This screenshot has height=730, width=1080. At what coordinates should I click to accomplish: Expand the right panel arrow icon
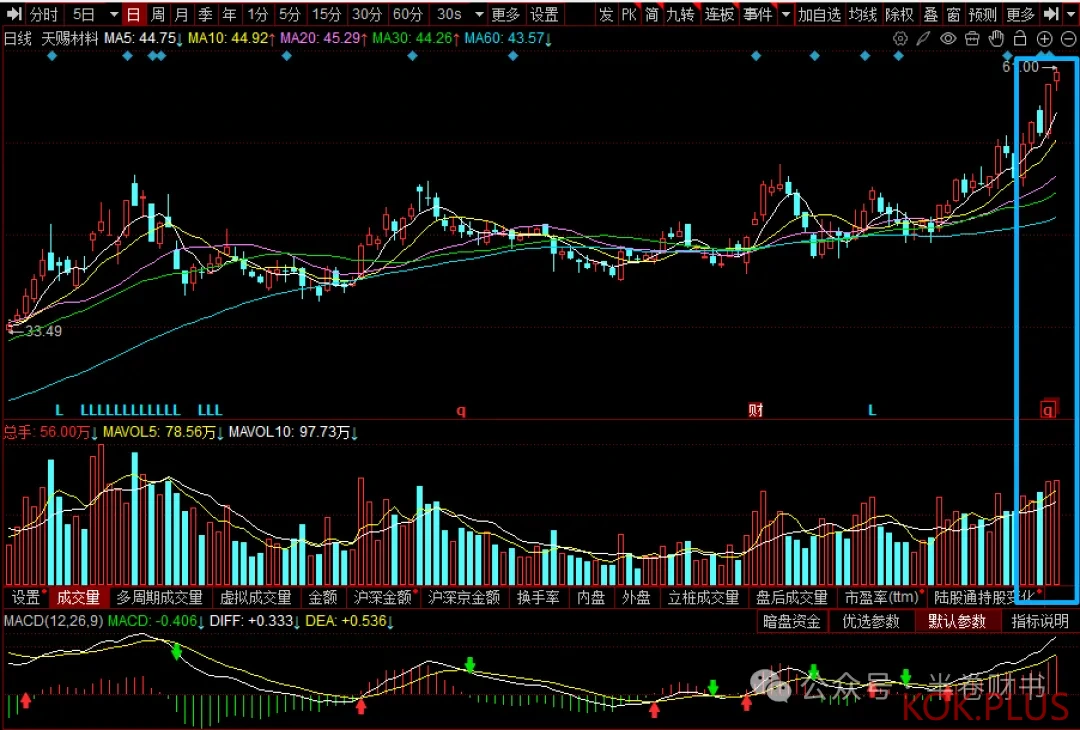(1050, 14)
